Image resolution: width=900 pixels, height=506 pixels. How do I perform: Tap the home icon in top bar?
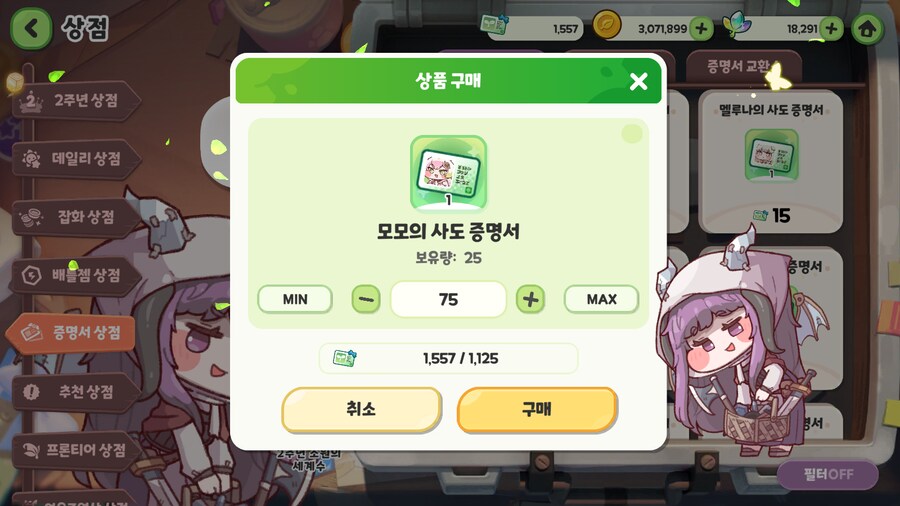[867, 28]
